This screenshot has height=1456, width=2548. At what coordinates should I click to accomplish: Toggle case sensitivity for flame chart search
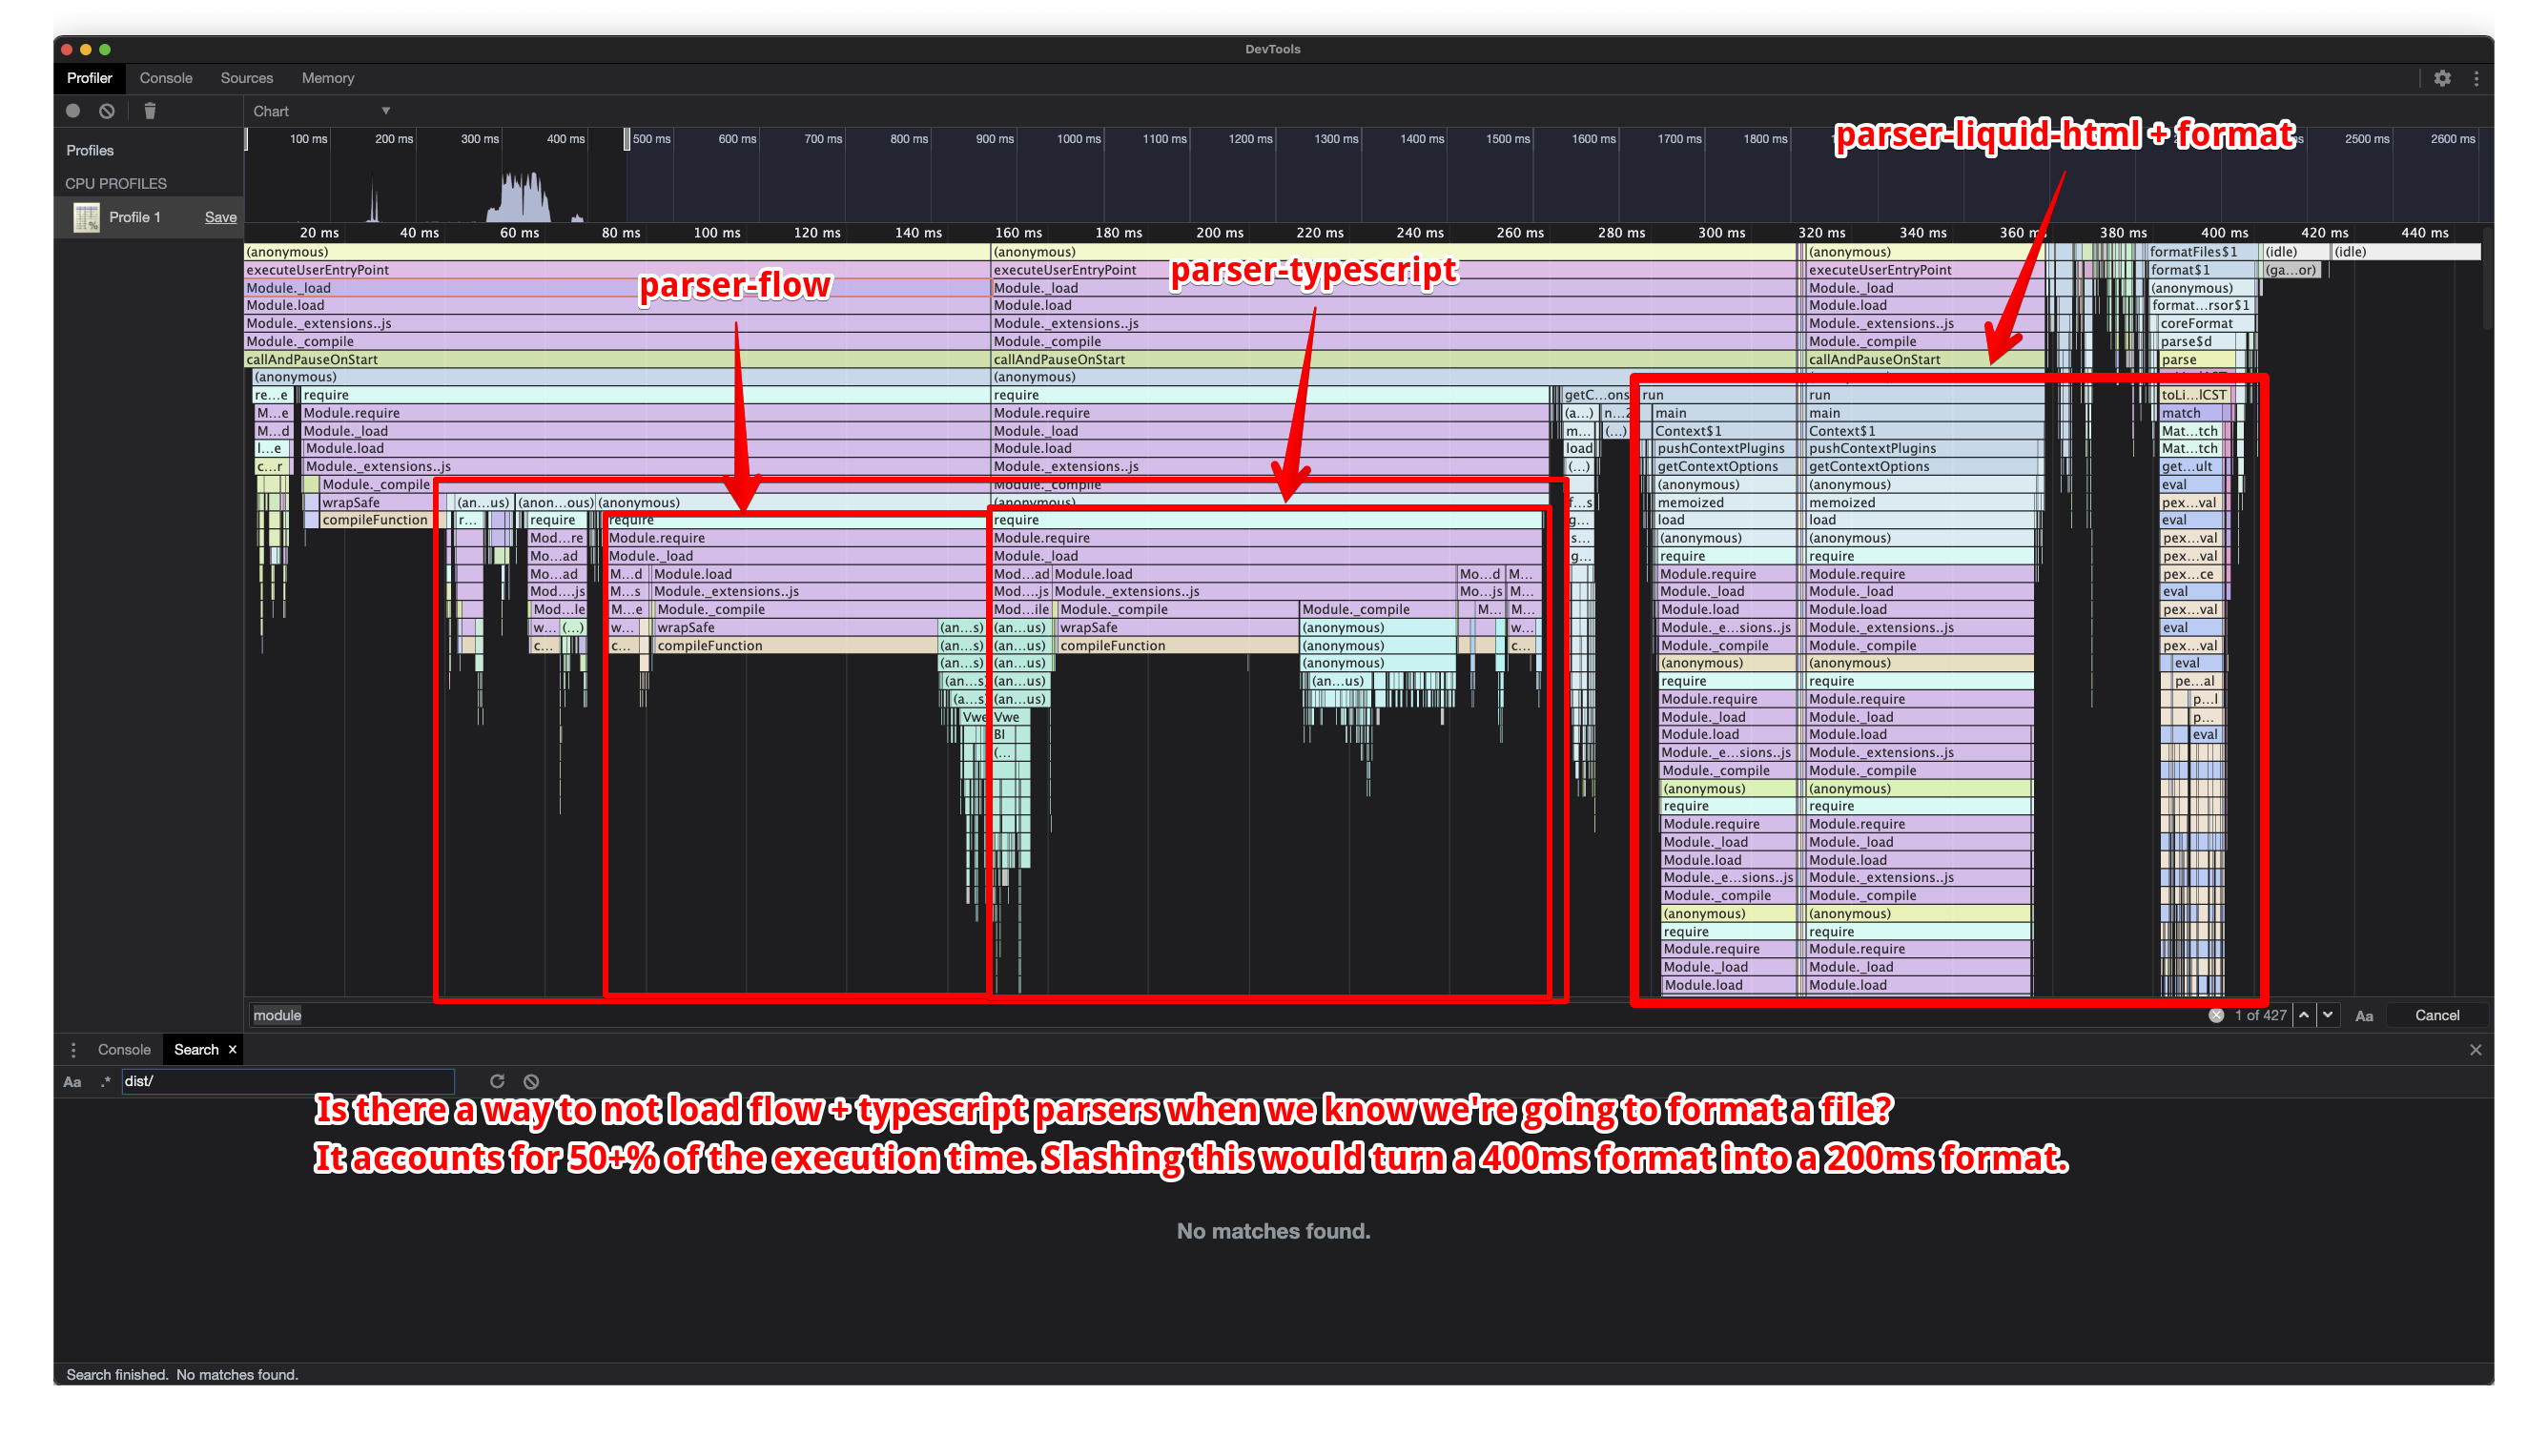click(2364, 1016)
